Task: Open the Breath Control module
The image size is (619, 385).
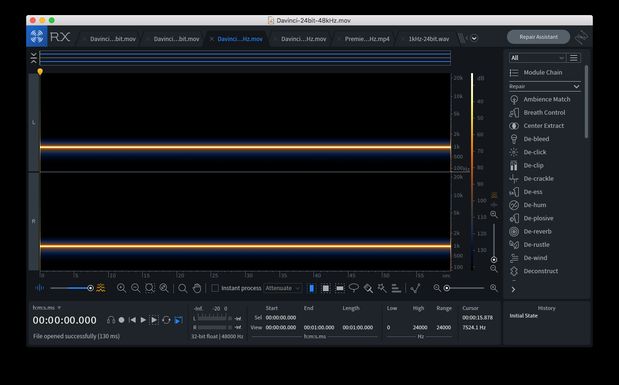Action: [x=537, y=113]
